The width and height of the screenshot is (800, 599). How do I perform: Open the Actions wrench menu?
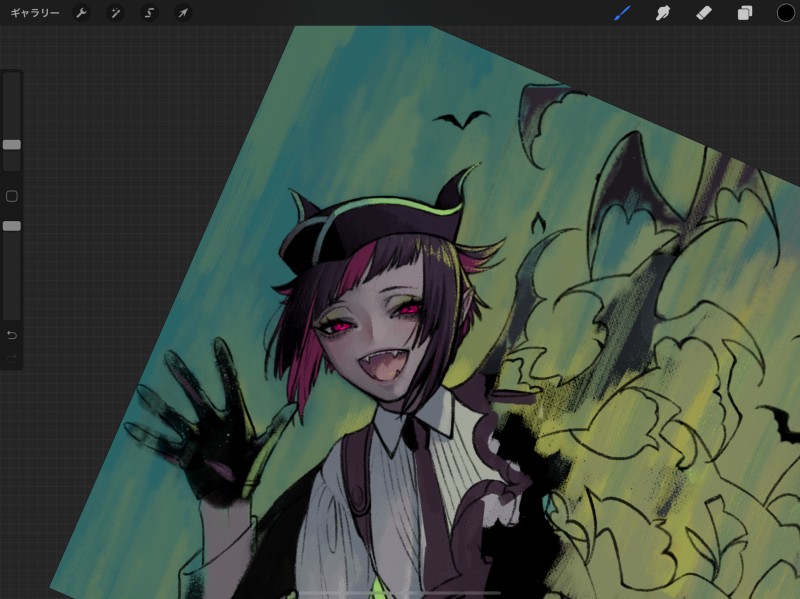[x=82, y=13]
